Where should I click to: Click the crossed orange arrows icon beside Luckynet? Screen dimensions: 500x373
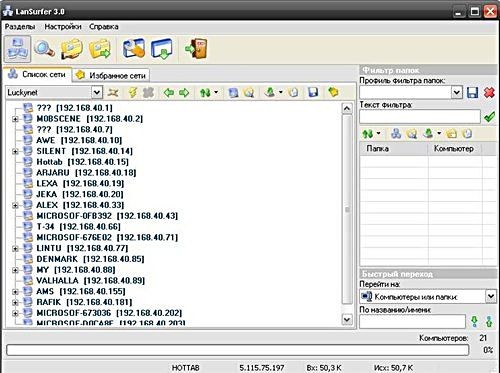click(x=113, y=92)
